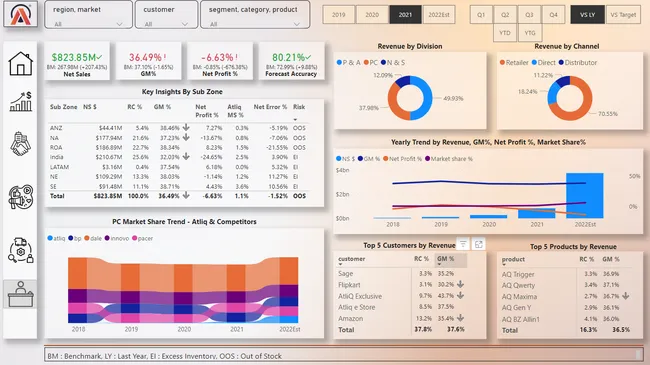Click the Forecast Accuracy KPI card

click(291, 61)
